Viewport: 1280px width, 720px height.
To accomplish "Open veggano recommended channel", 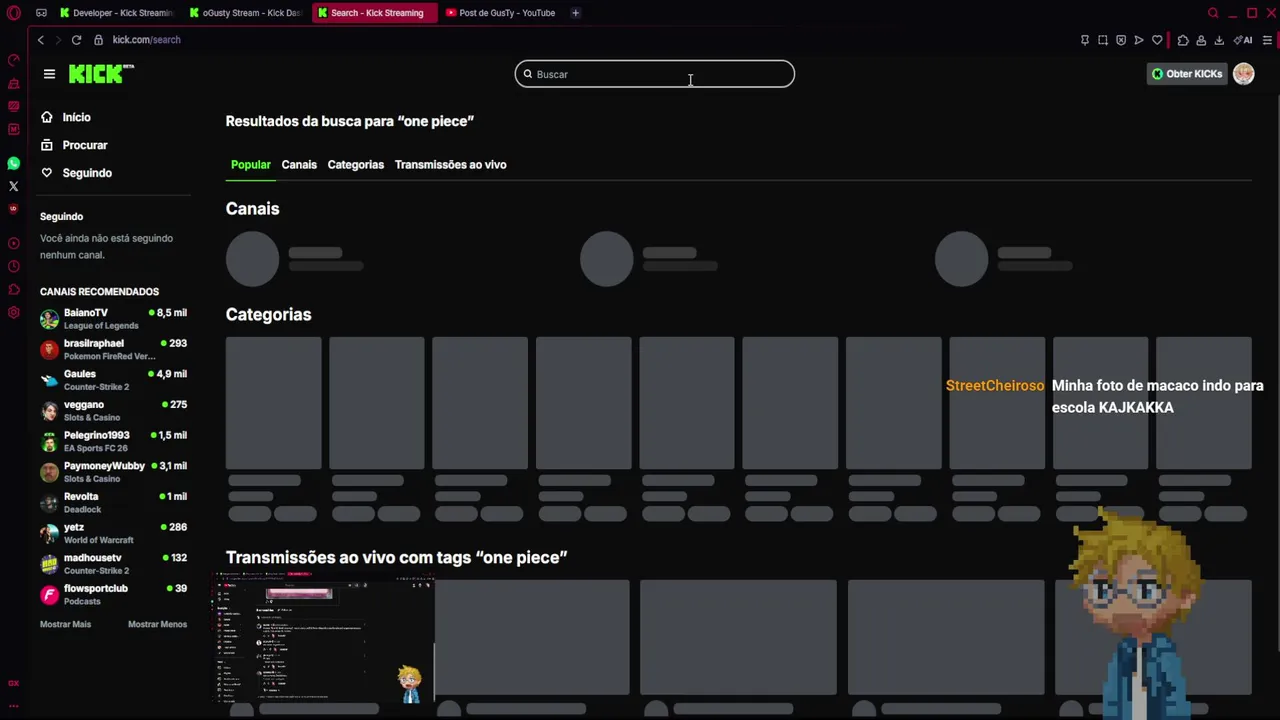I will coord(113,411).
